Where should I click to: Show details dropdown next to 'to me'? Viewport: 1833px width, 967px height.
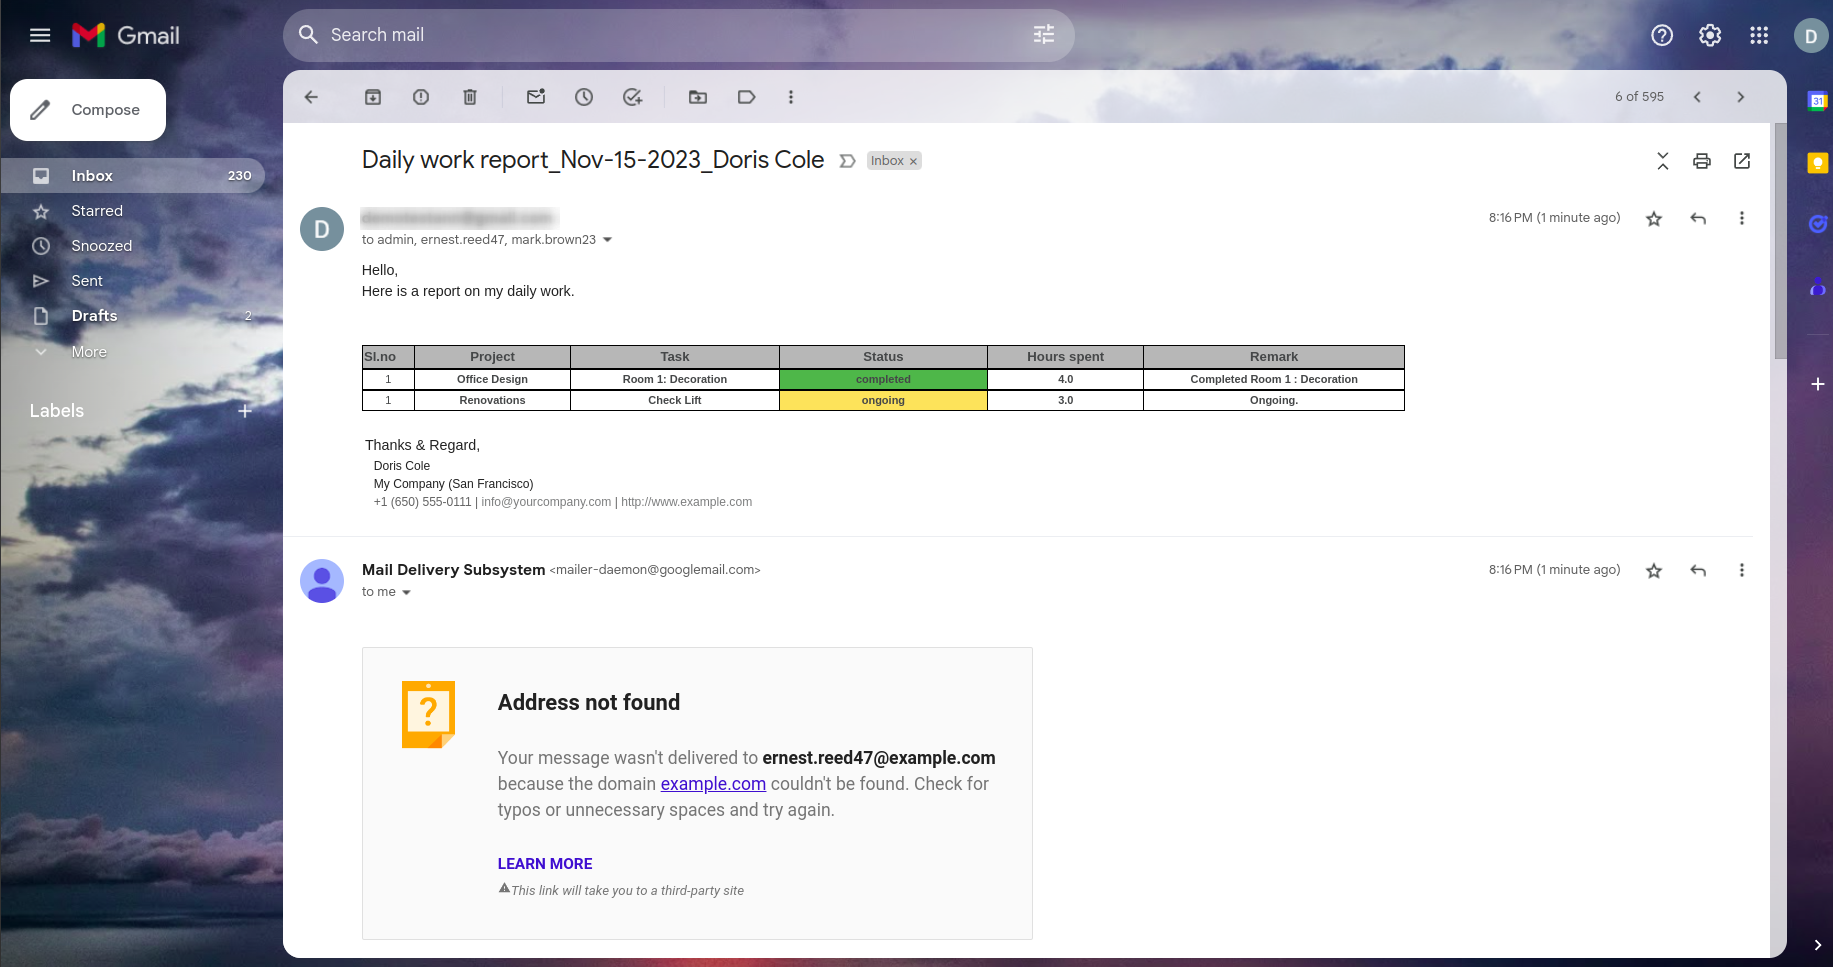click(x=406, y=592)
